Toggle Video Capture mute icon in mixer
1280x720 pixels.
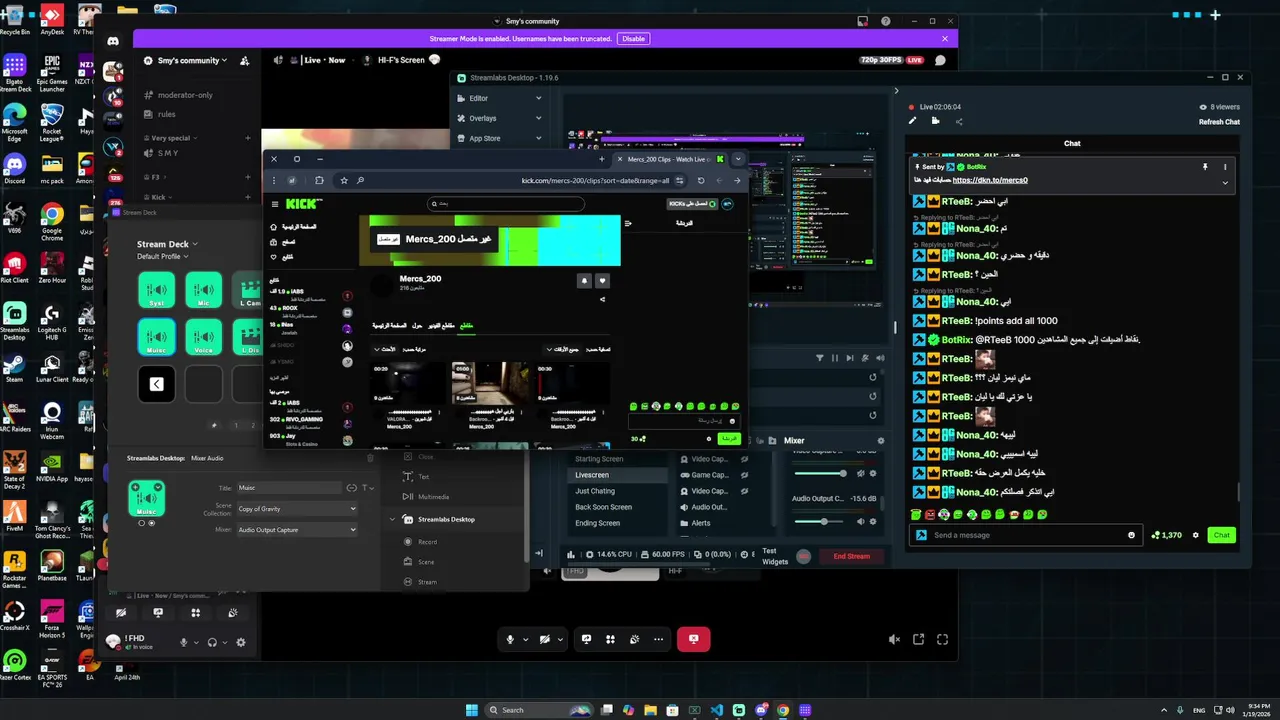pos(860,473)
